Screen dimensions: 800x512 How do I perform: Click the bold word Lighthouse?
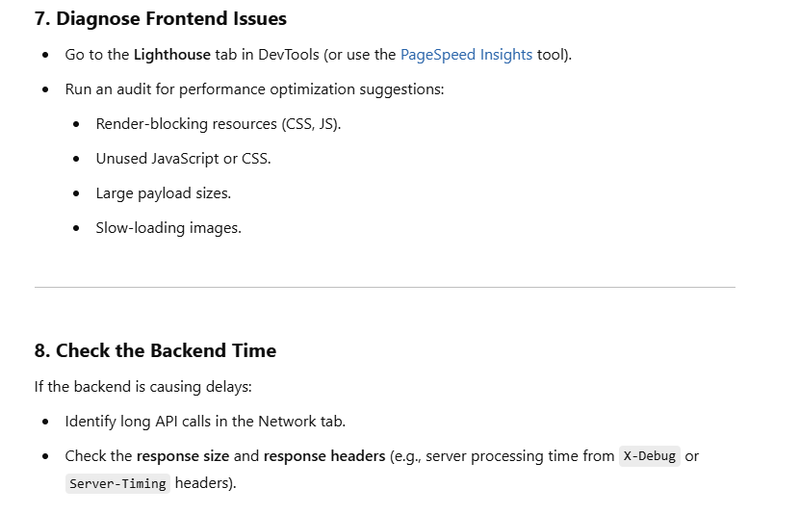[172, 55]
